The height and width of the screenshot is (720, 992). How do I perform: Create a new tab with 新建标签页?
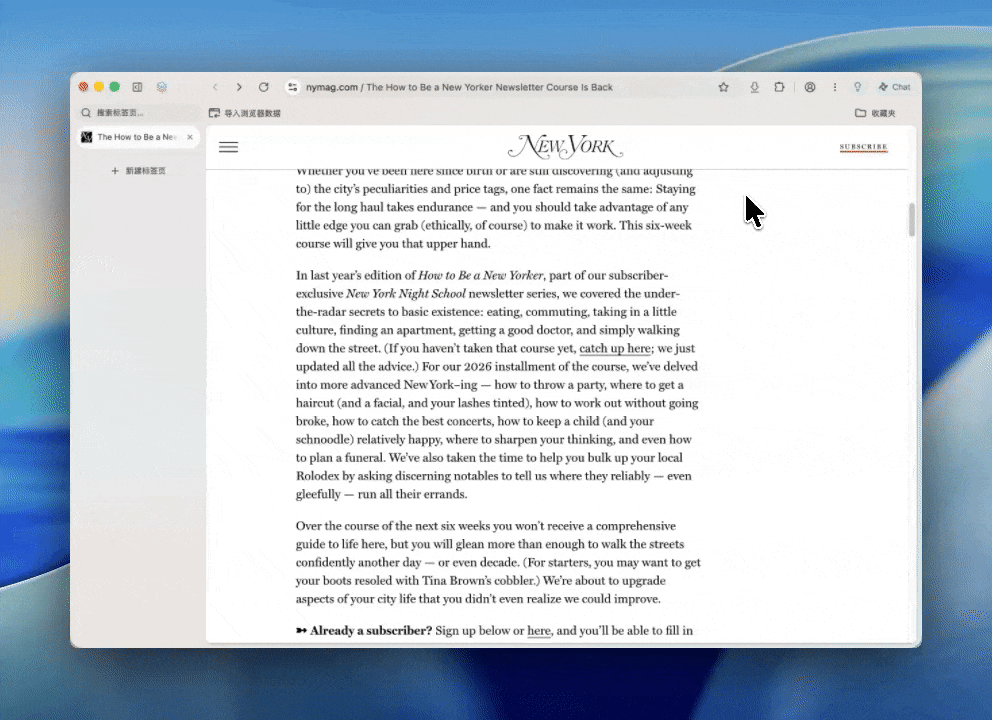point(139,171)
